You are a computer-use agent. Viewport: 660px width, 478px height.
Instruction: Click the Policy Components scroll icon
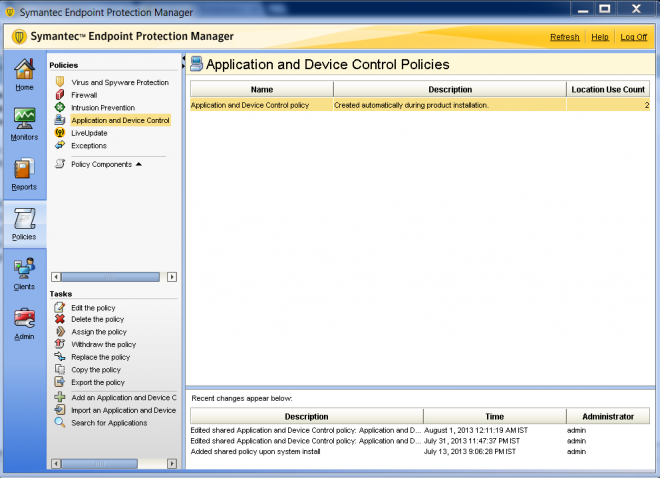coord(60,164)
